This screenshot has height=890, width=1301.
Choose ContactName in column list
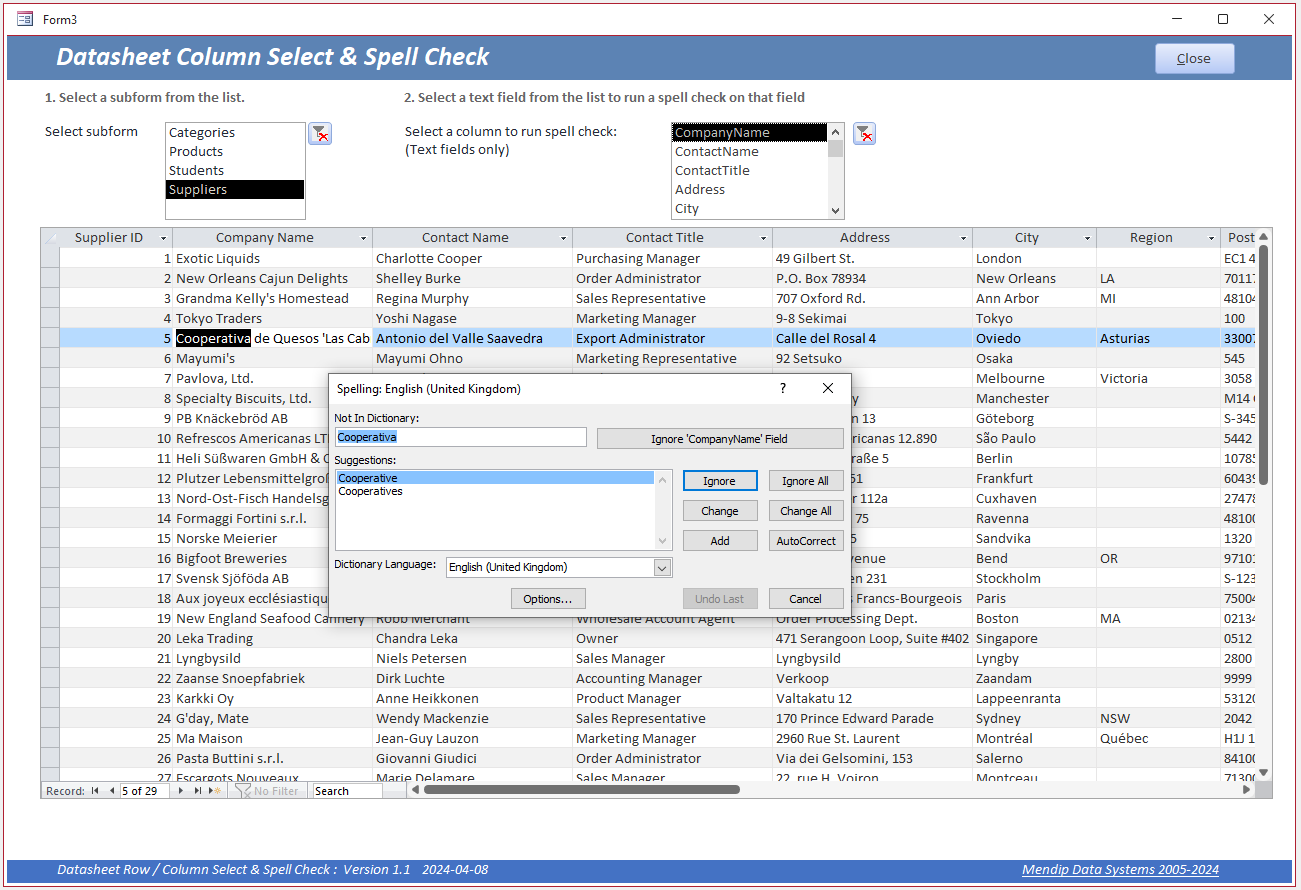pos(750,151)
